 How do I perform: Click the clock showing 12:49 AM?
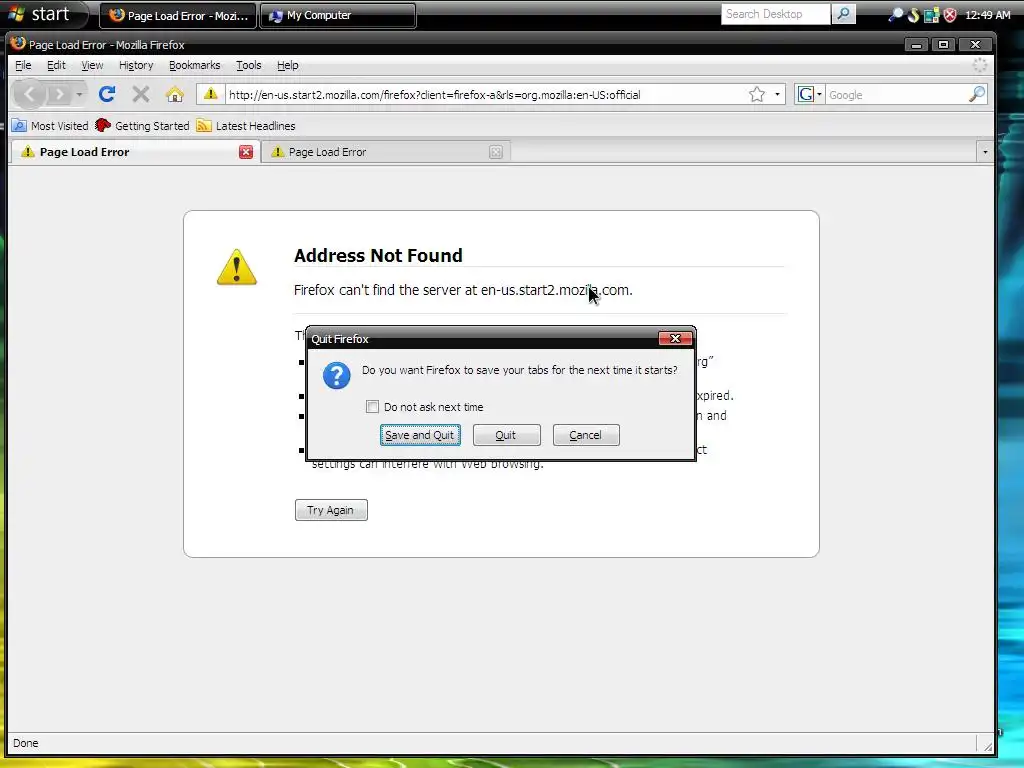[987, 15]
